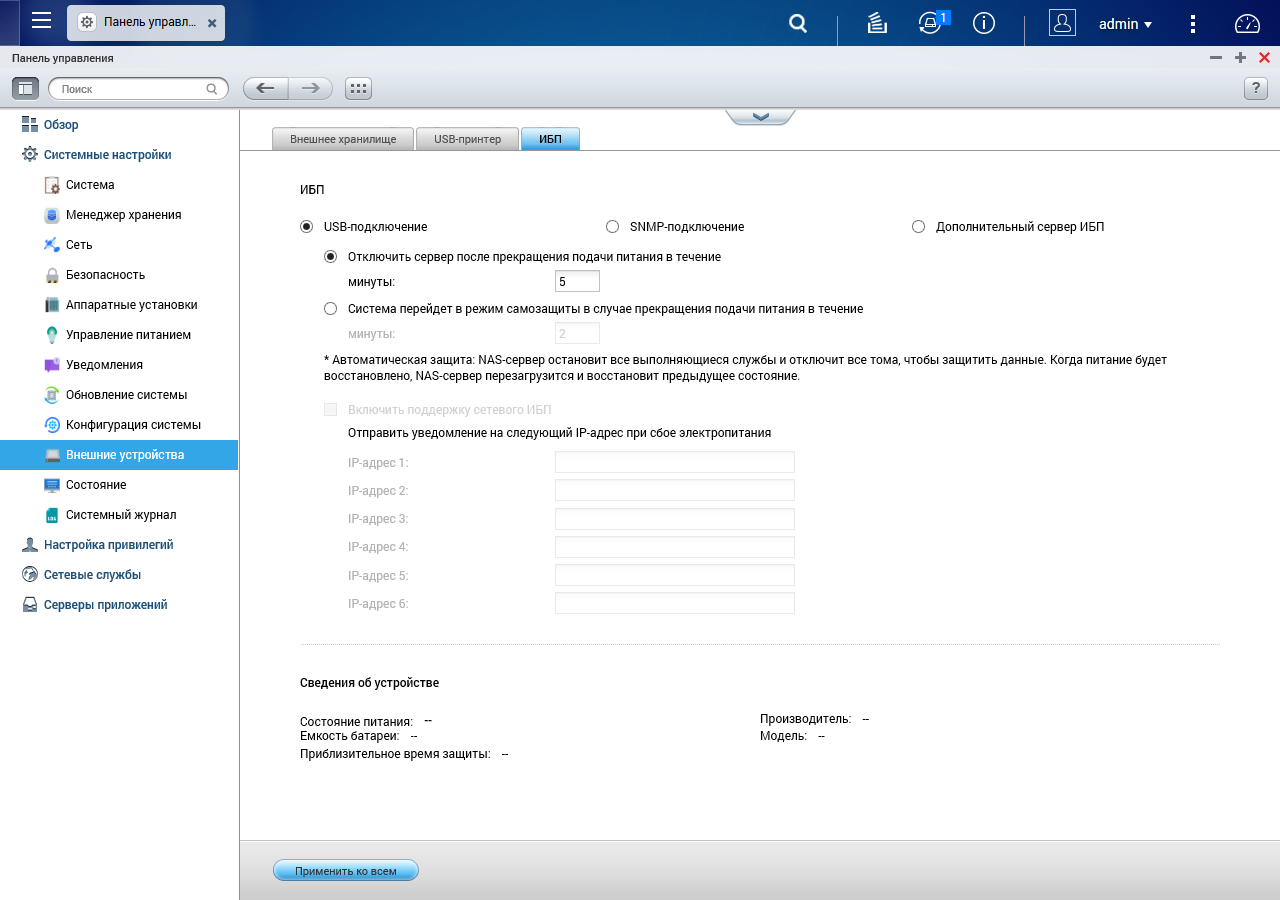Open the dashboard gauge icon

point(1248,24)
